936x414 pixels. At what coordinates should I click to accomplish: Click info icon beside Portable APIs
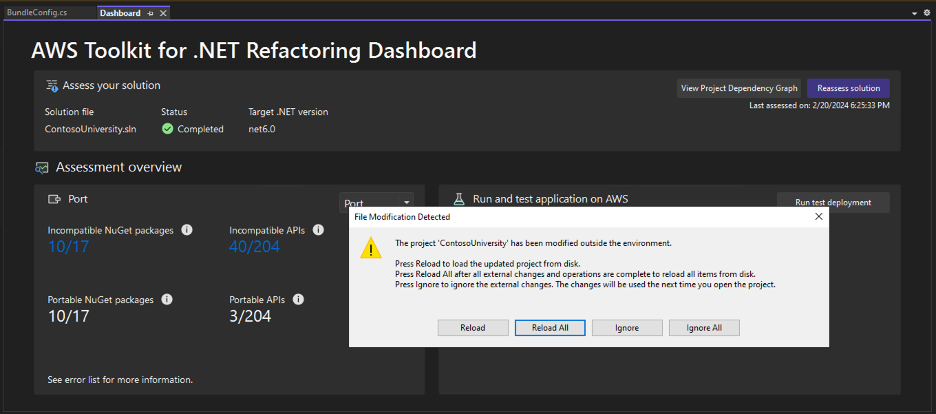[x=298, y=299]
